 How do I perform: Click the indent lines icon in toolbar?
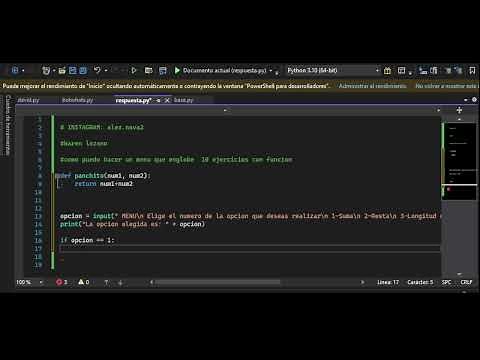[423, 70]
